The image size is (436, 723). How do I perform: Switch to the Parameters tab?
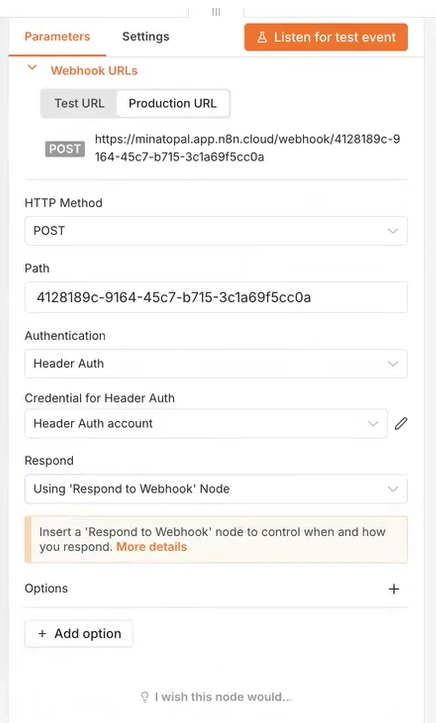click(57, 37)
